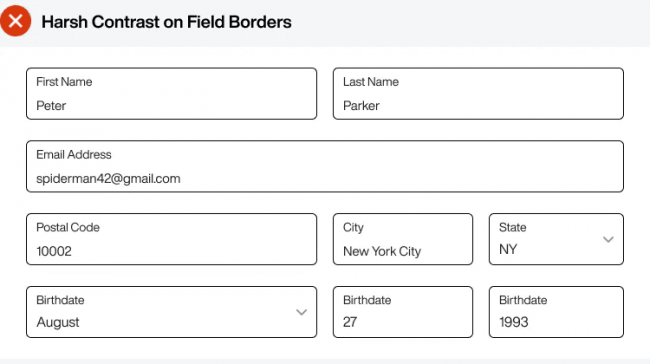Expand the State chevron arrow

608,239
